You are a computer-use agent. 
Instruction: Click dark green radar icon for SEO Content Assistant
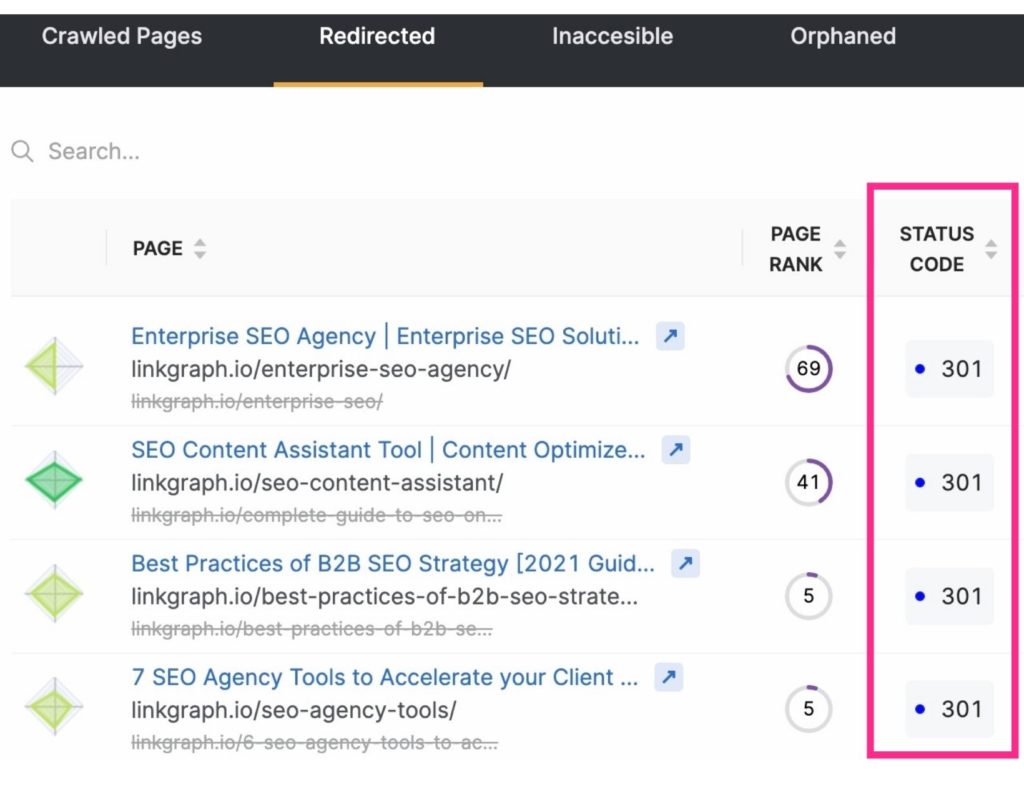click(54, 481)
